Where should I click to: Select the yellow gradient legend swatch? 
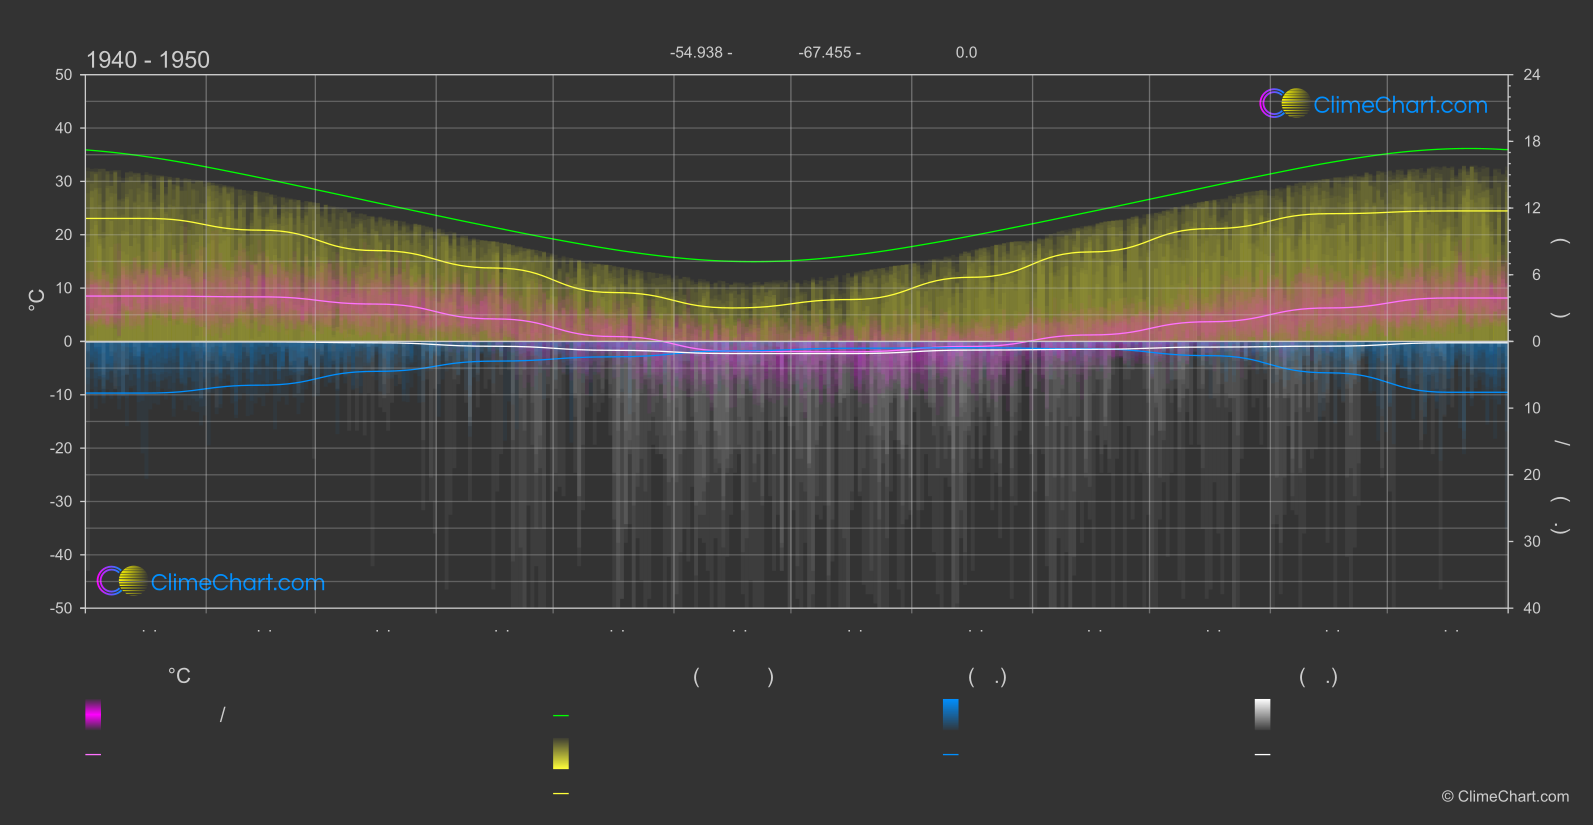(x=561, y=754)
